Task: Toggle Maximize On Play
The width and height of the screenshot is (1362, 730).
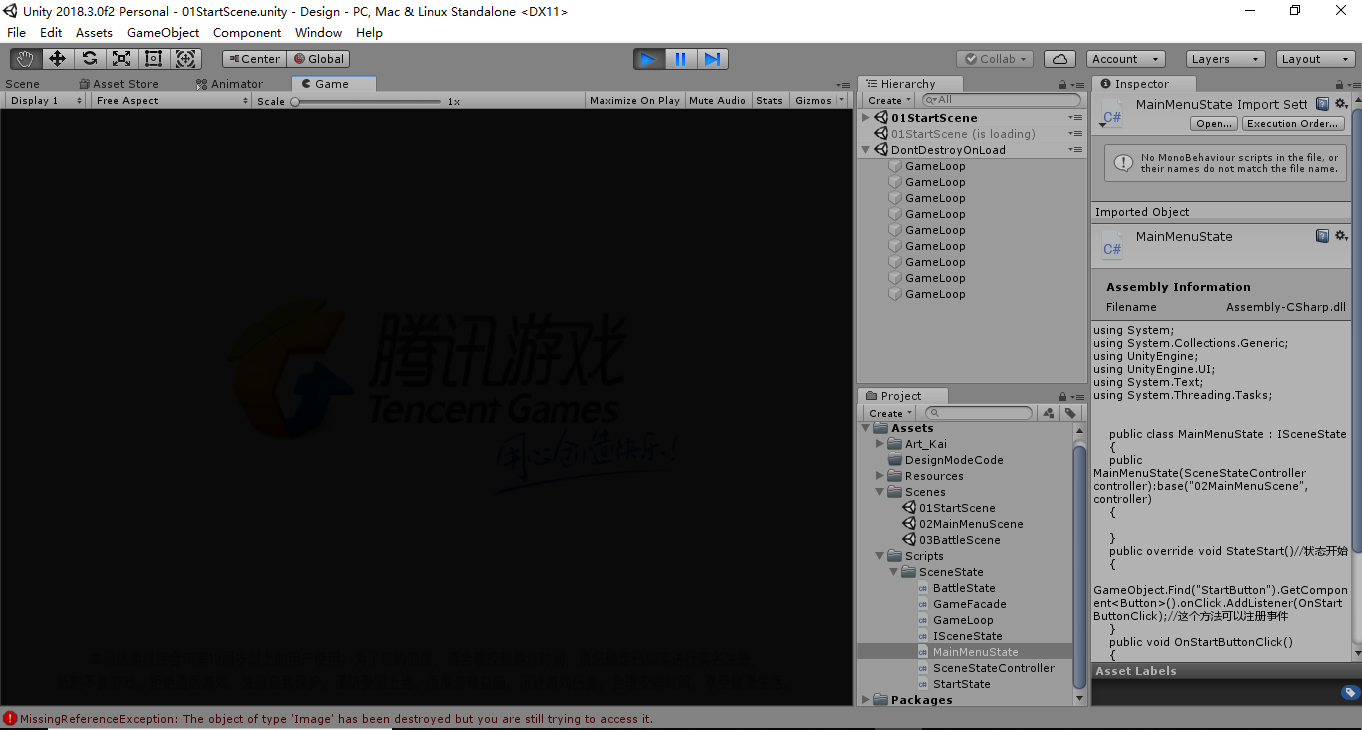Action: point(635,100)
